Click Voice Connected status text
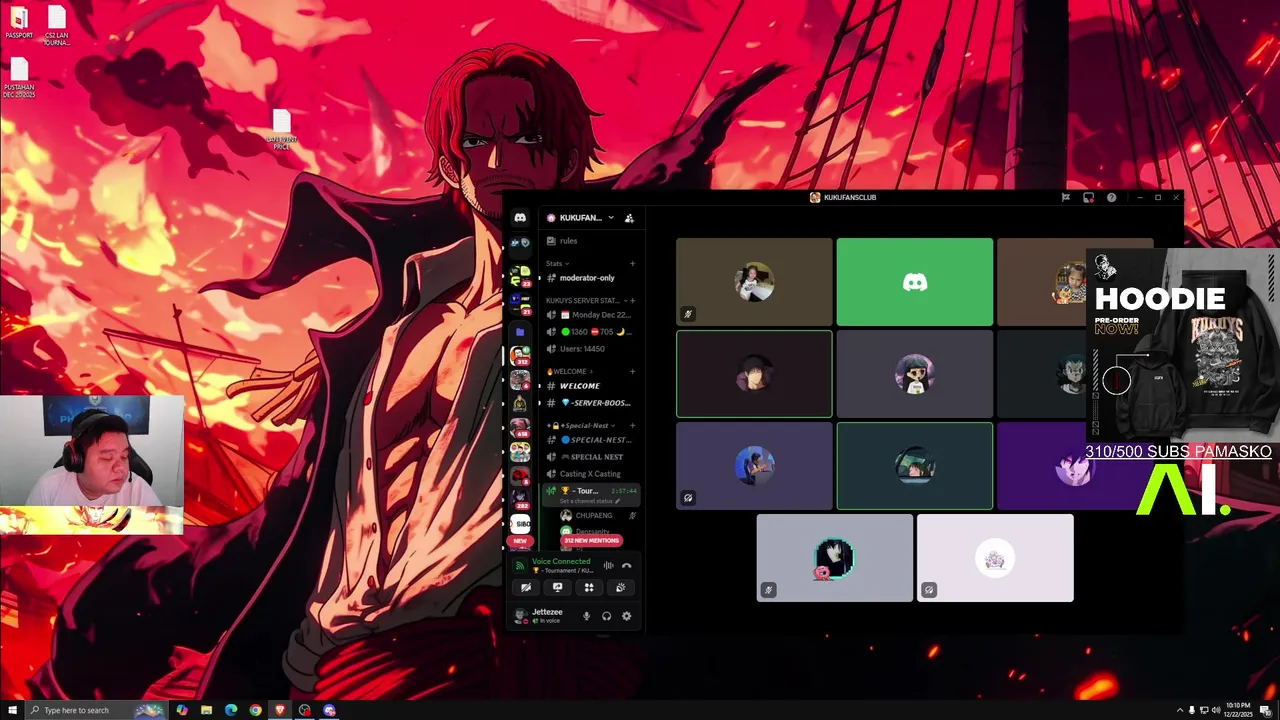The width and height of the screenshot is (1280, 720). pos(561,562)
